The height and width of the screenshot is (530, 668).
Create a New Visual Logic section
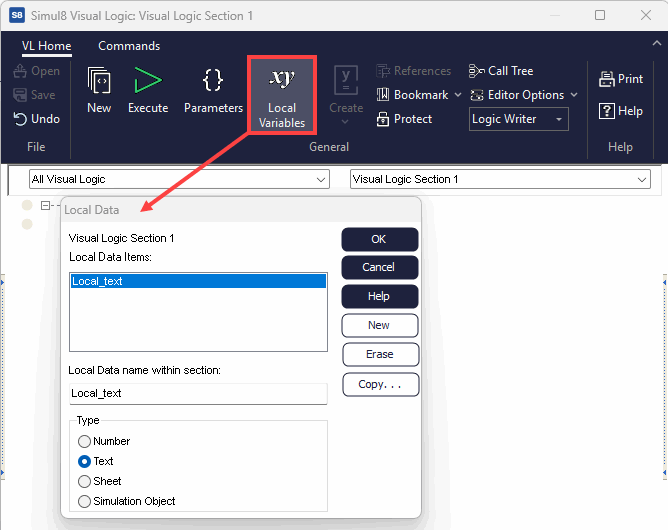point(99,90)
